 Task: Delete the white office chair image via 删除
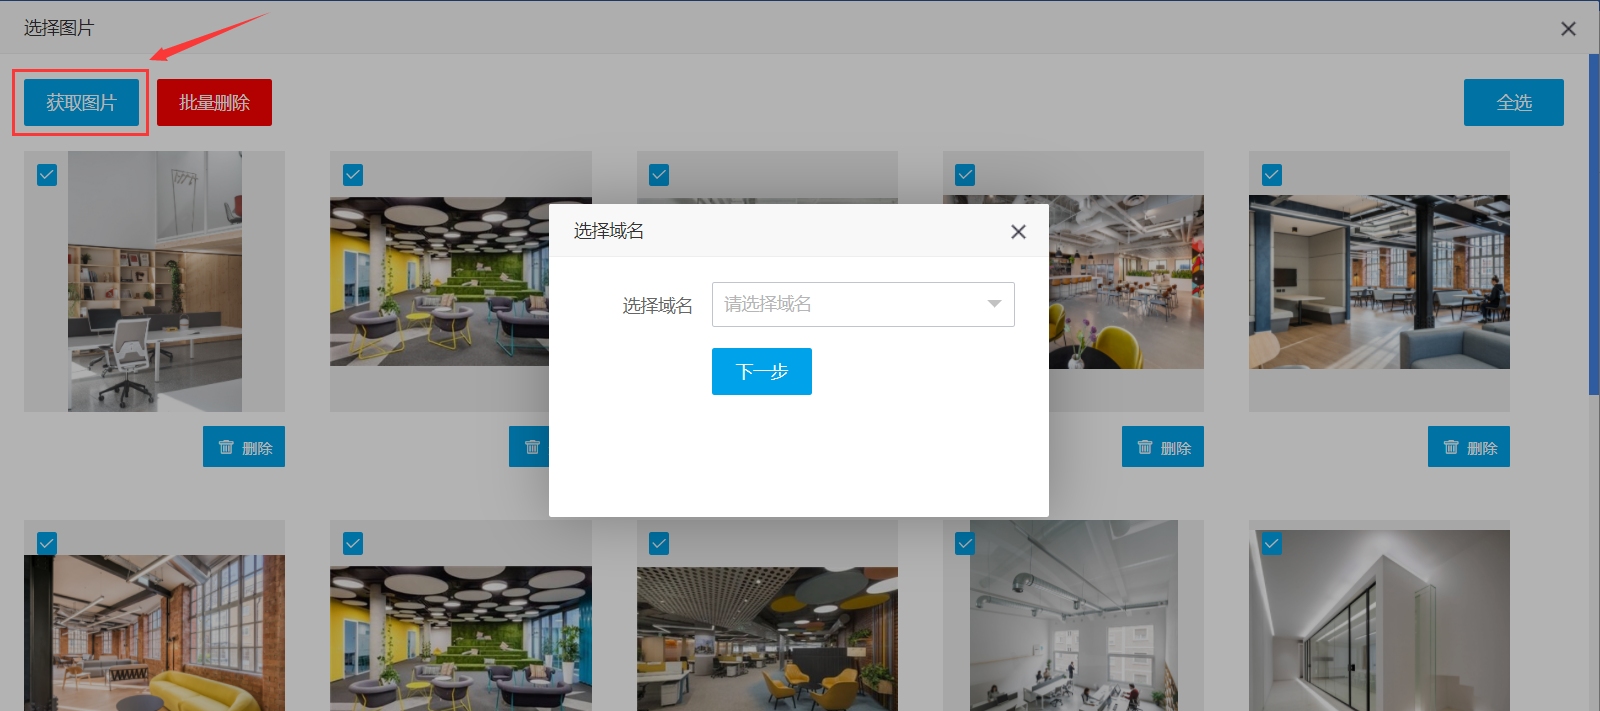pos(244,447)
